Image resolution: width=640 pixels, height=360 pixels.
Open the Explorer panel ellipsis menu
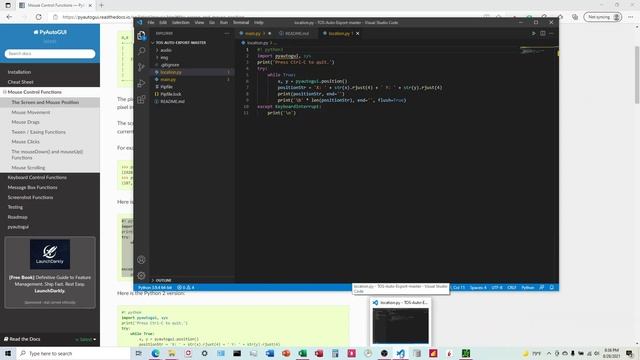click(227, 33)
